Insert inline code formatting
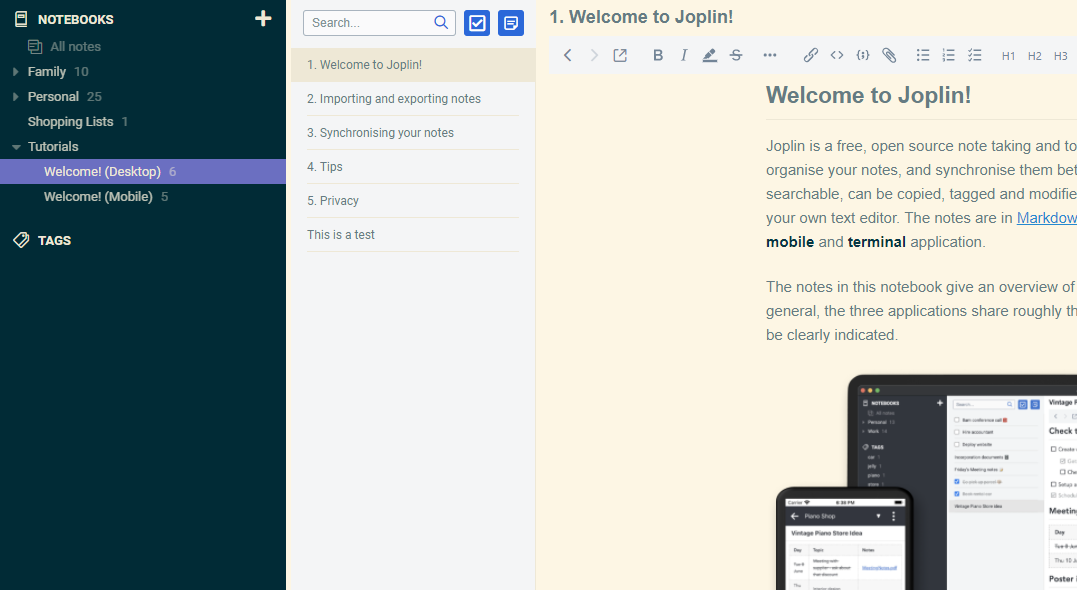1077x590 pixels. point(837,56)
